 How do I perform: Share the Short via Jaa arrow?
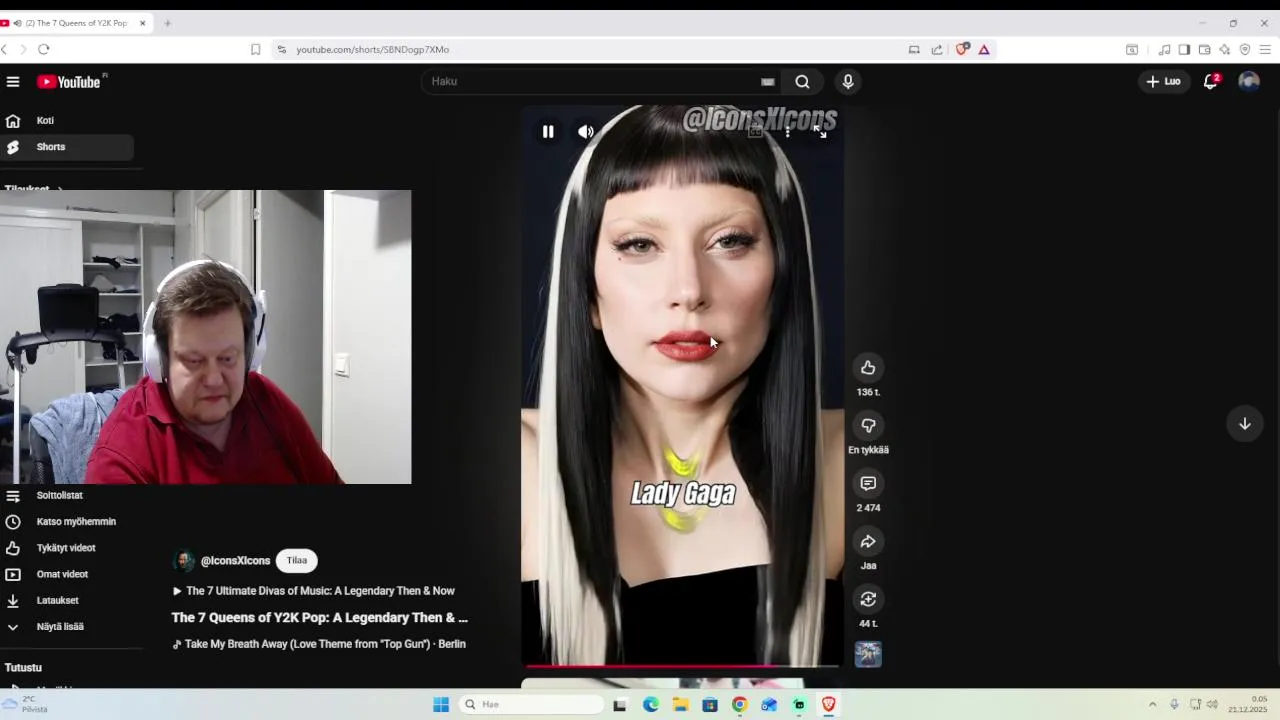868,541
